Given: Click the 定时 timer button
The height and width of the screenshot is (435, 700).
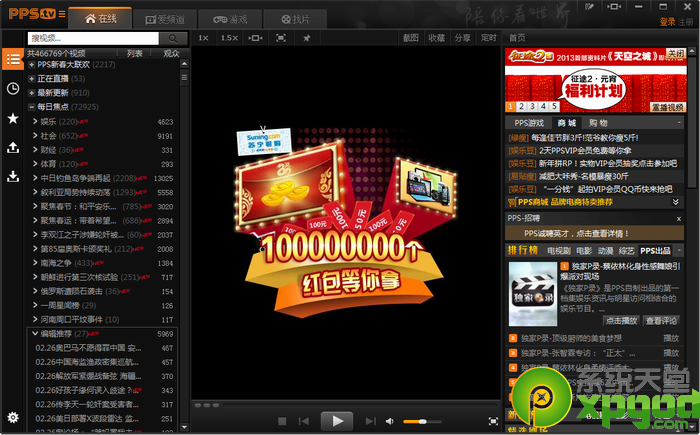Looking at the screenshot, I should tap(488, 38).
